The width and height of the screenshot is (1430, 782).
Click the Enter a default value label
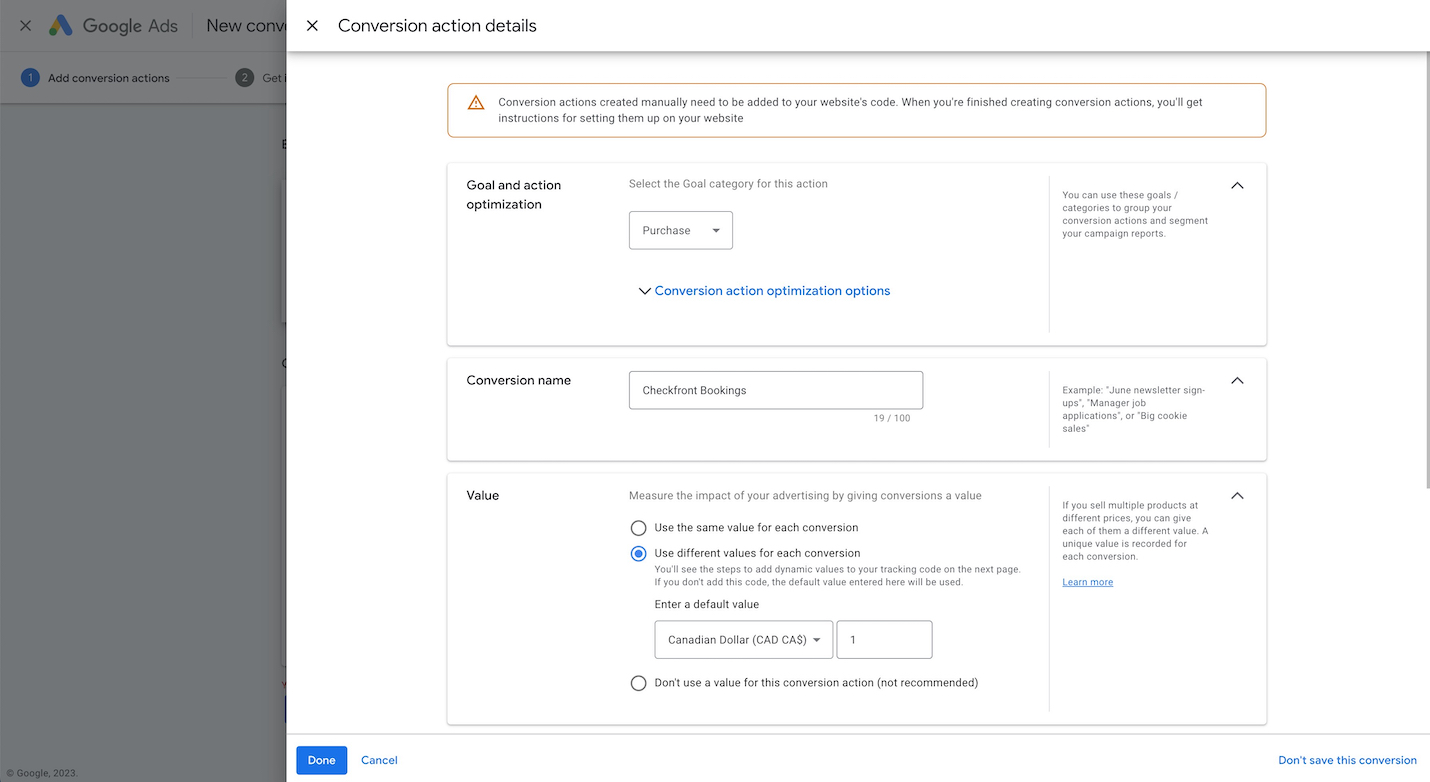pos(707,605)
